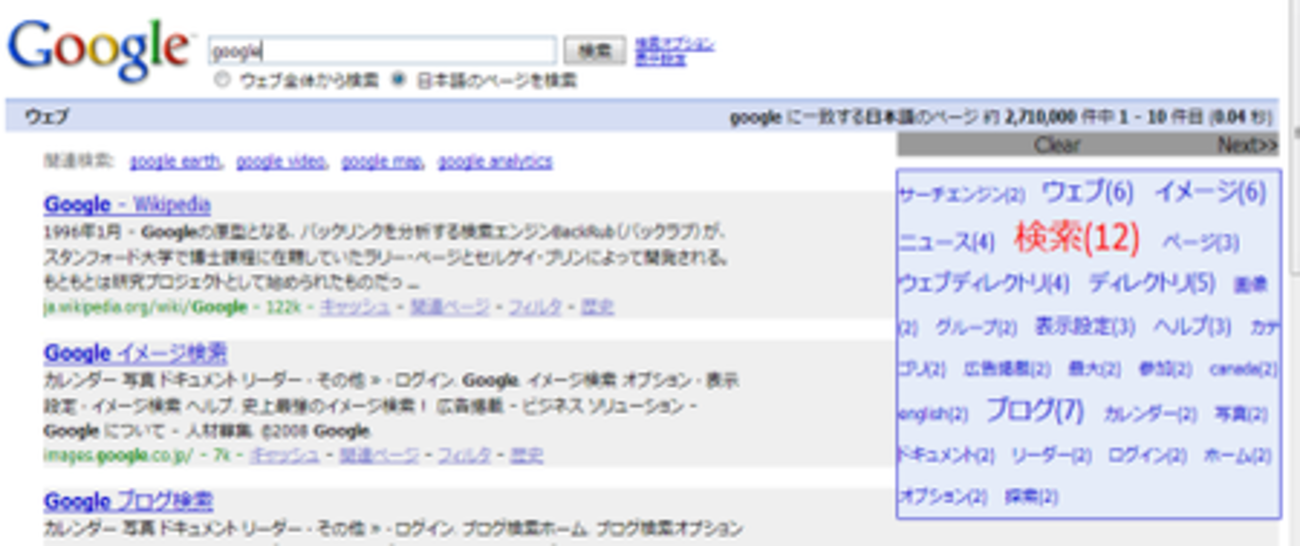1300x546 pixels.
Task: Select tag ヘルプ(3)
Action: 1192,327
